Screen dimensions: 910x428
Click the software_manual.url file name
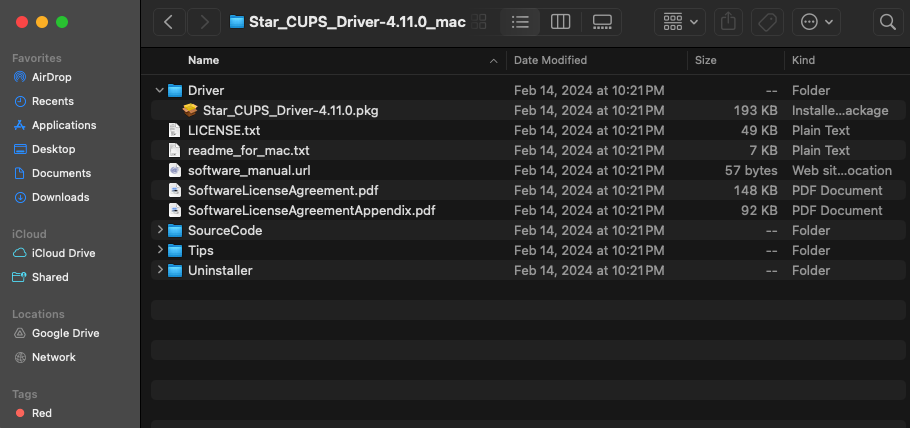249,170
